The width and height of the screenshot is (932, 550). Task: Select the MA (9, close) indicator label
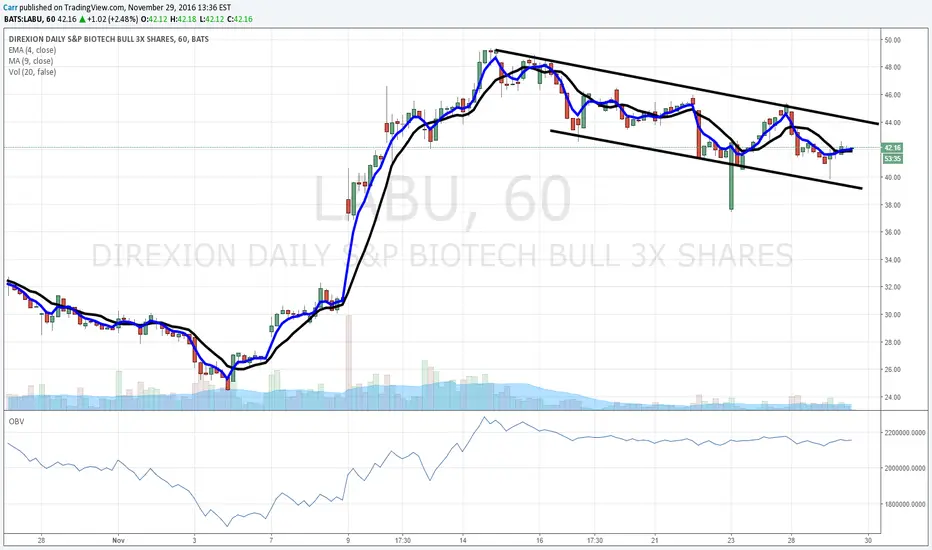[x=30, y=61]
